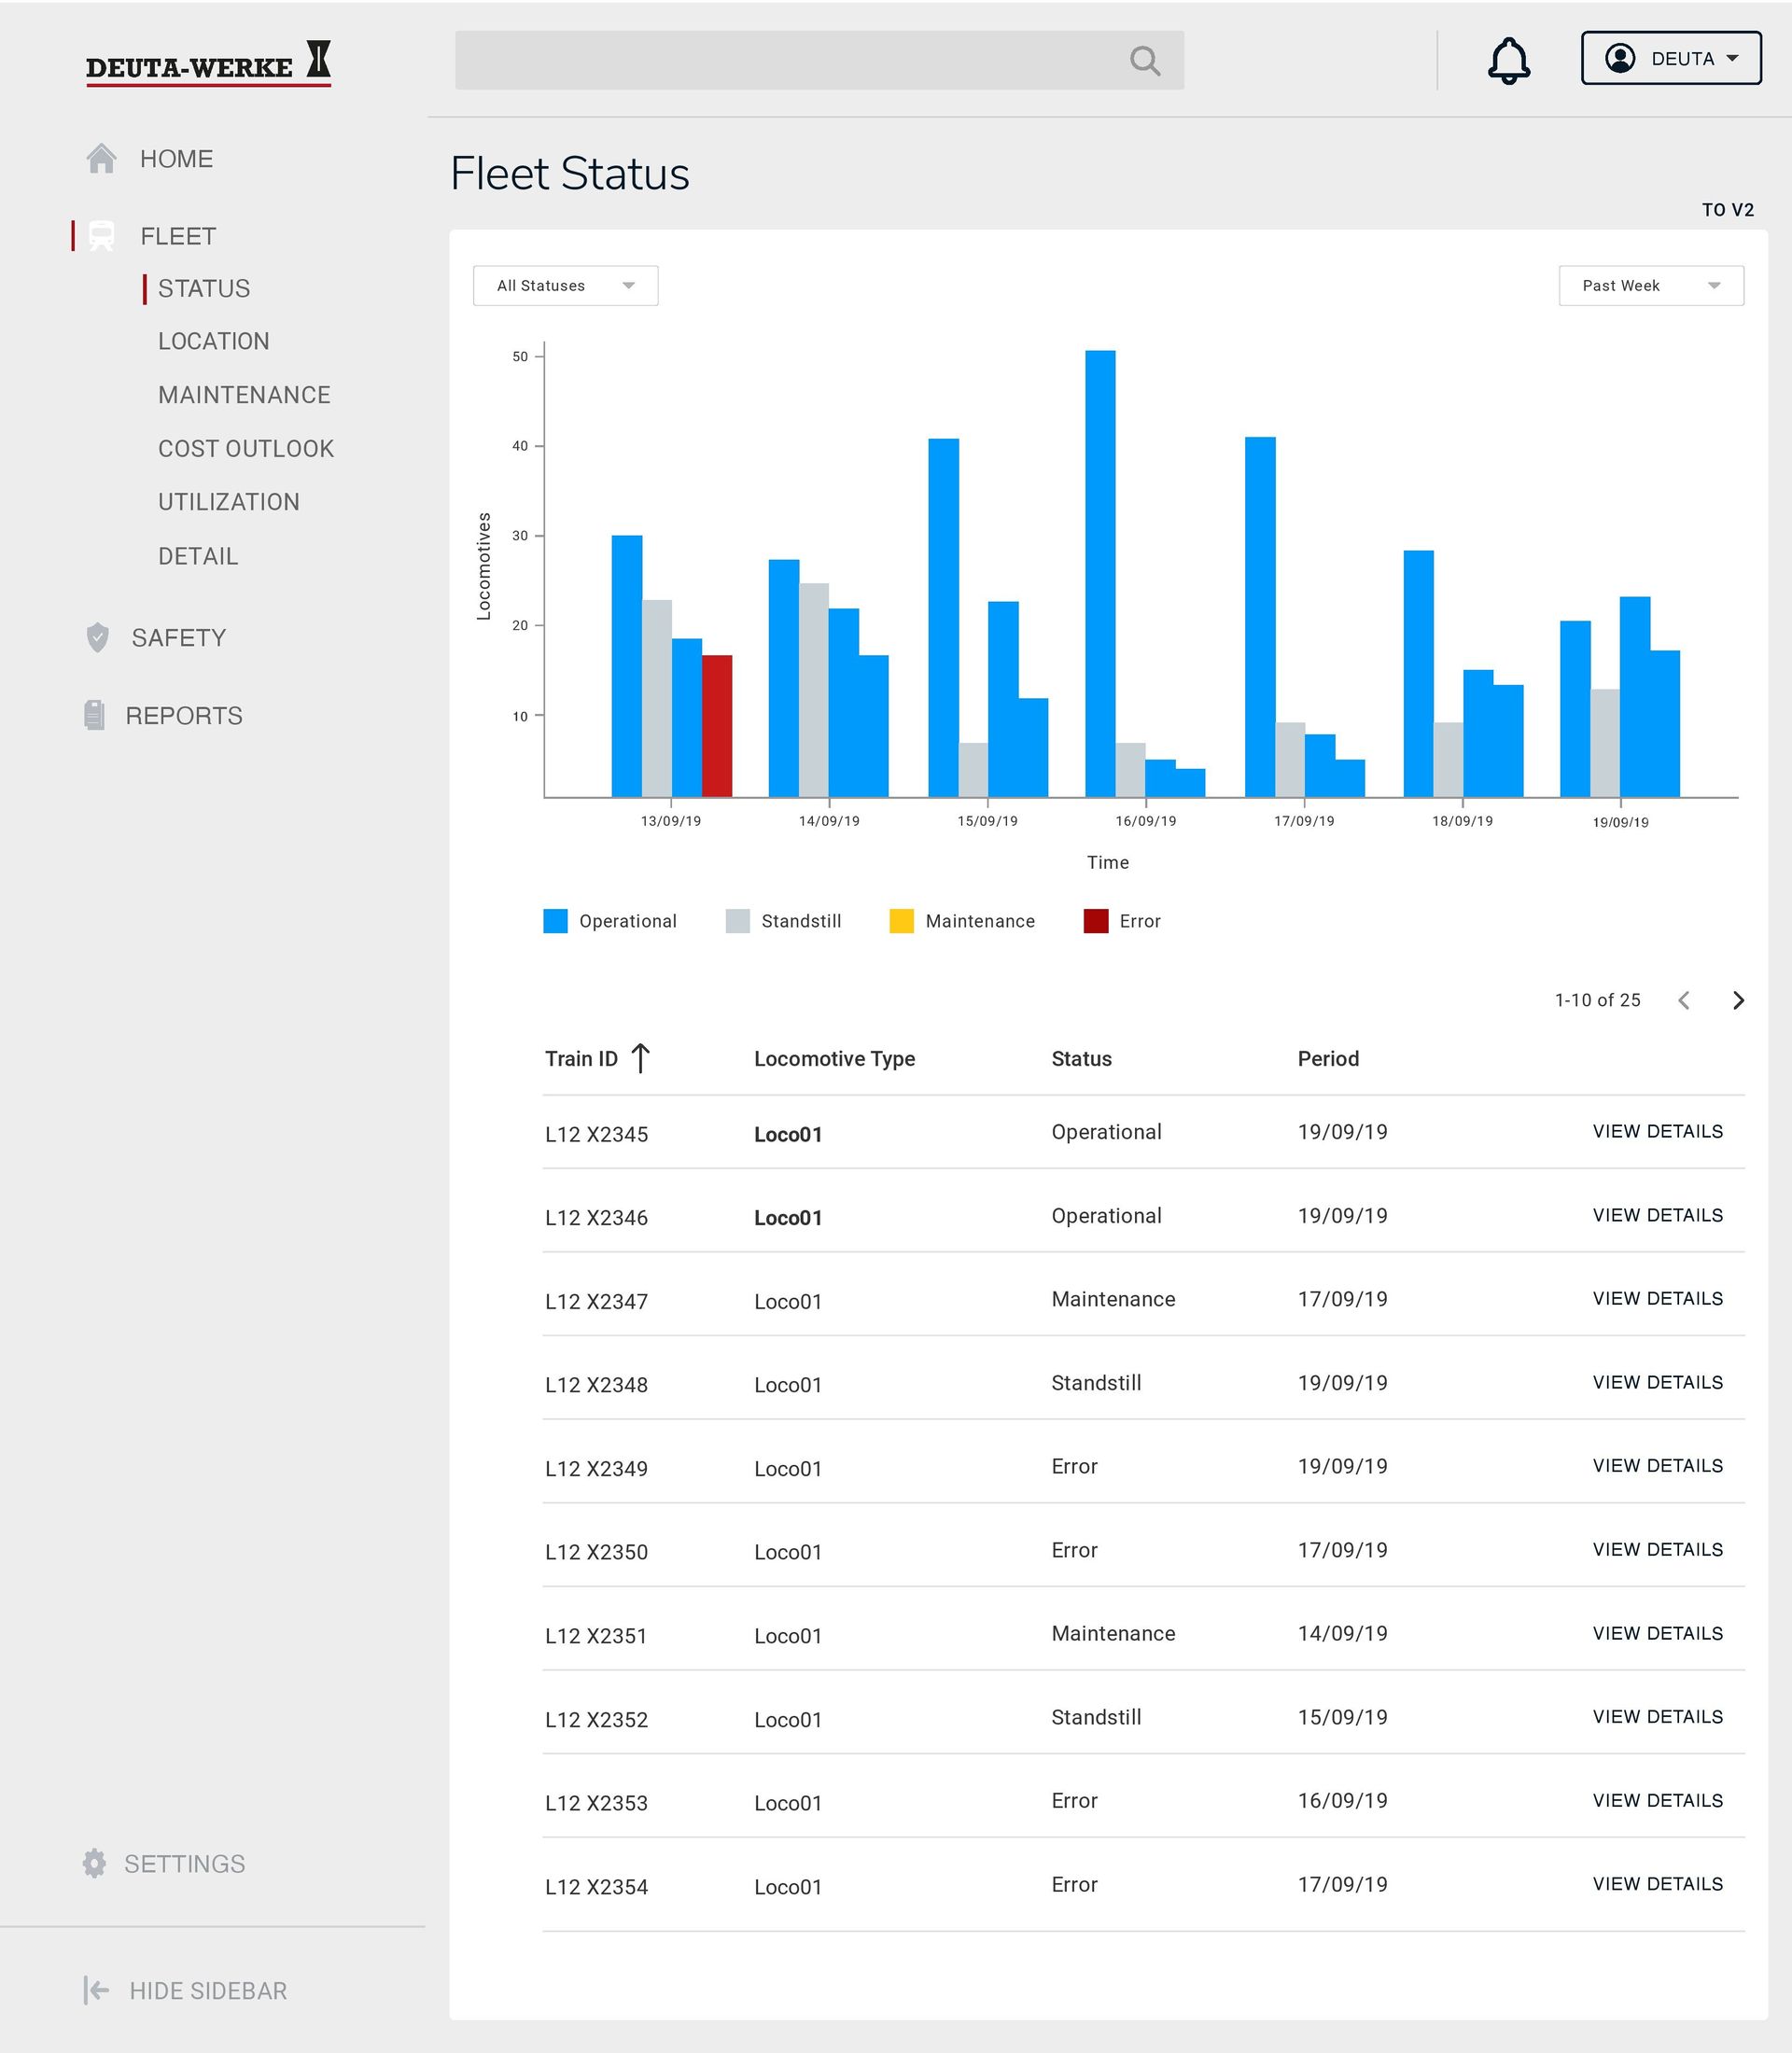The image size is (1792, 2053).
Task: Click the Reports clipboard icon
Action: (x=94, y=715)
